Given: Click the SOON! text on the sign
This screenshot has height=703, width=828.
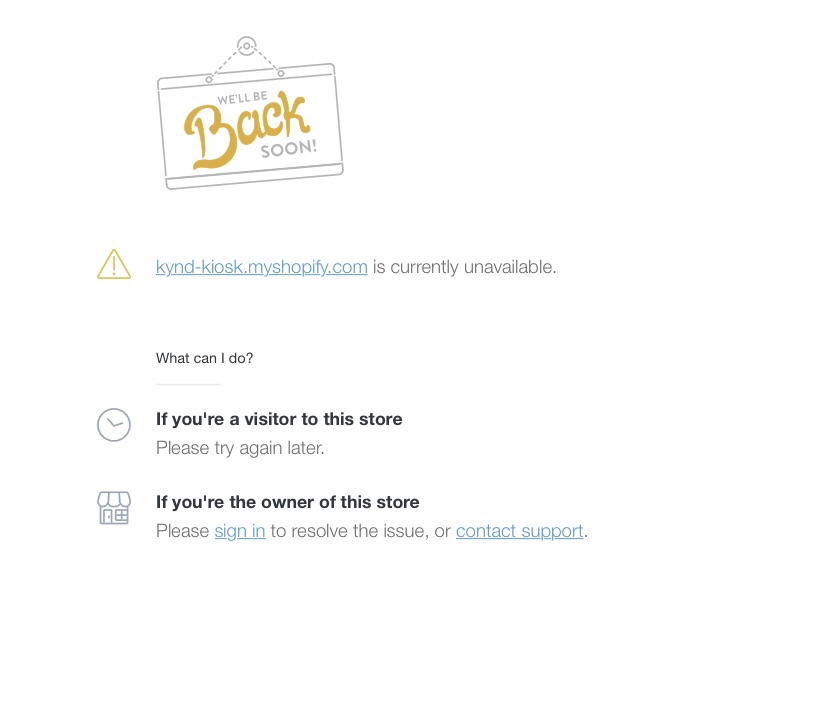Looking at the screenshot, I should (289, 148).
